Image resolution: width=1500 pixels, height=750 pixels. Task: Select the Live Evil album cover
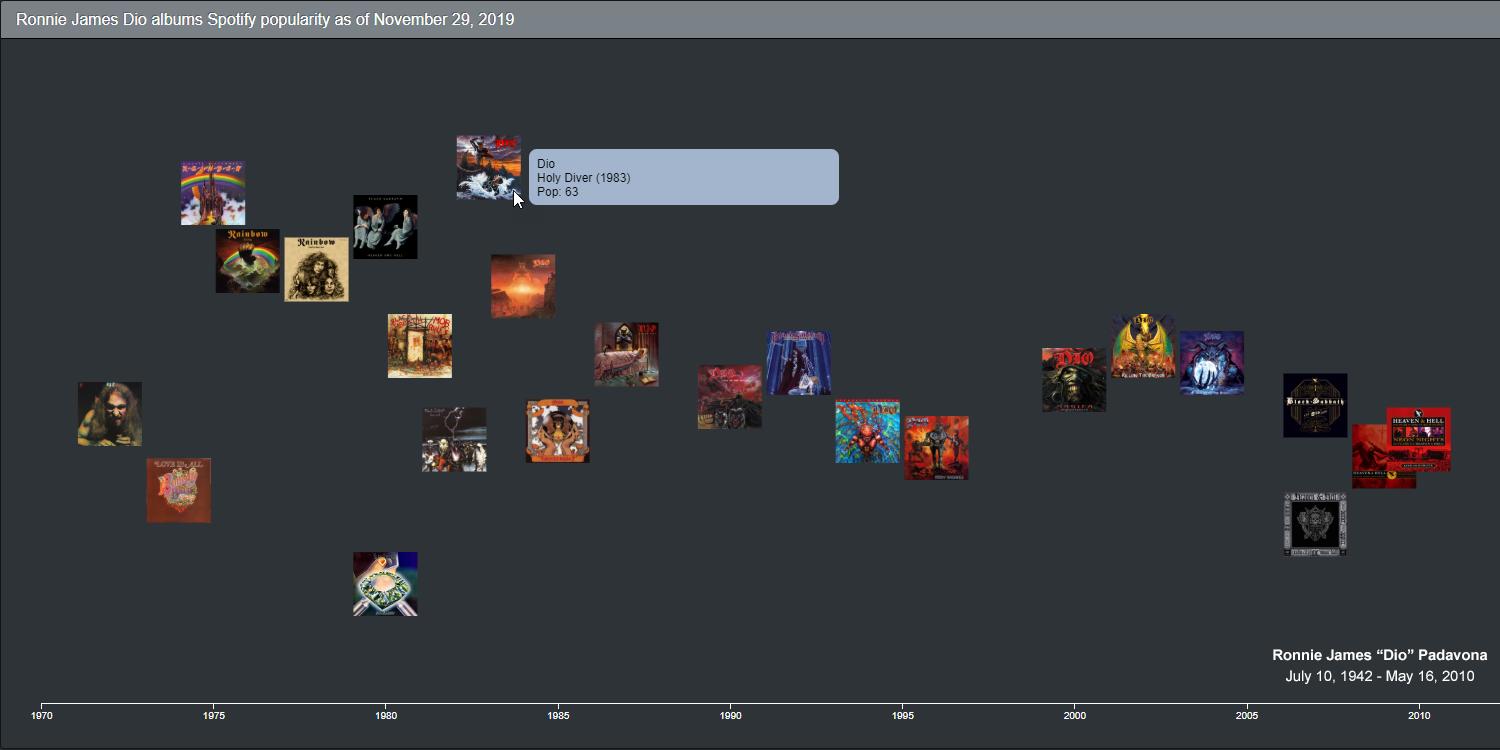(x=454, y=439)
